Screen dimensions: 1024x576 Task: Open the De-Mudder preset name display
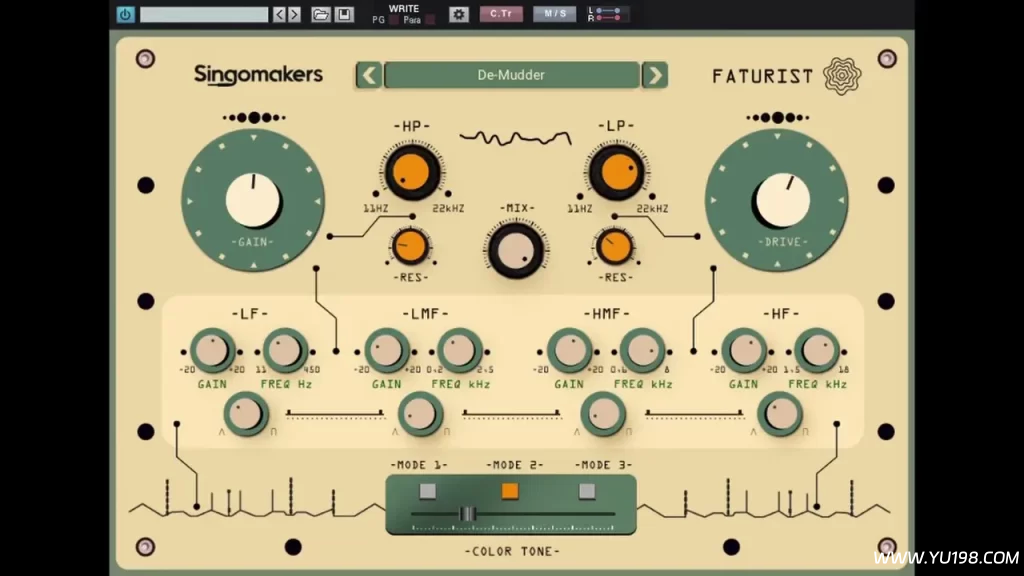point(511,75)
